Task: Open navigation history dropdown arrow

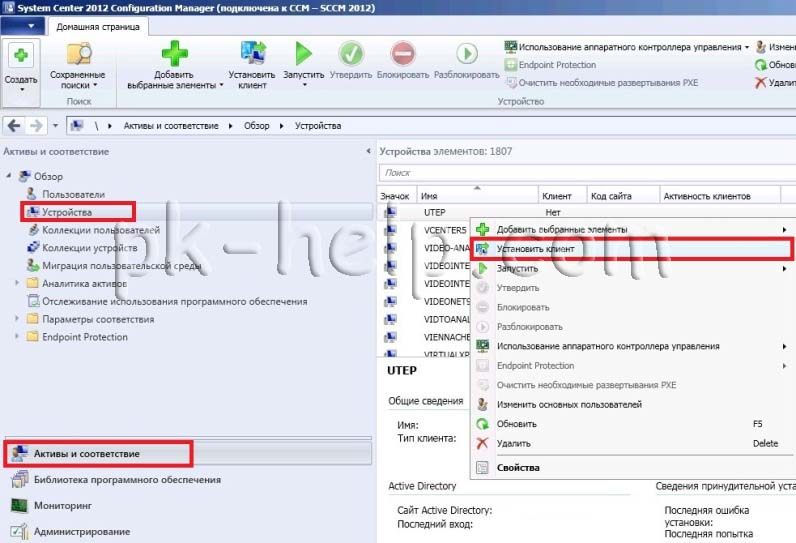Action: 55,125
